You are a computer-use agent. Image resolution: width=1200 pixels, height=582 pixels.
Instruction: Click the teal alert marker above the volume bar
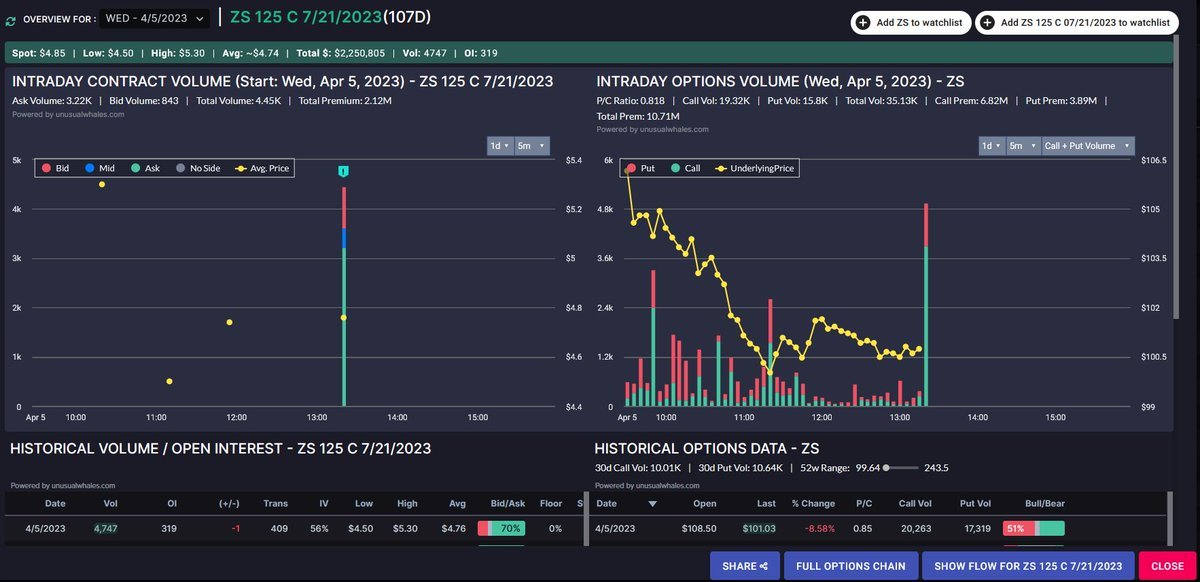click(343, 172)
